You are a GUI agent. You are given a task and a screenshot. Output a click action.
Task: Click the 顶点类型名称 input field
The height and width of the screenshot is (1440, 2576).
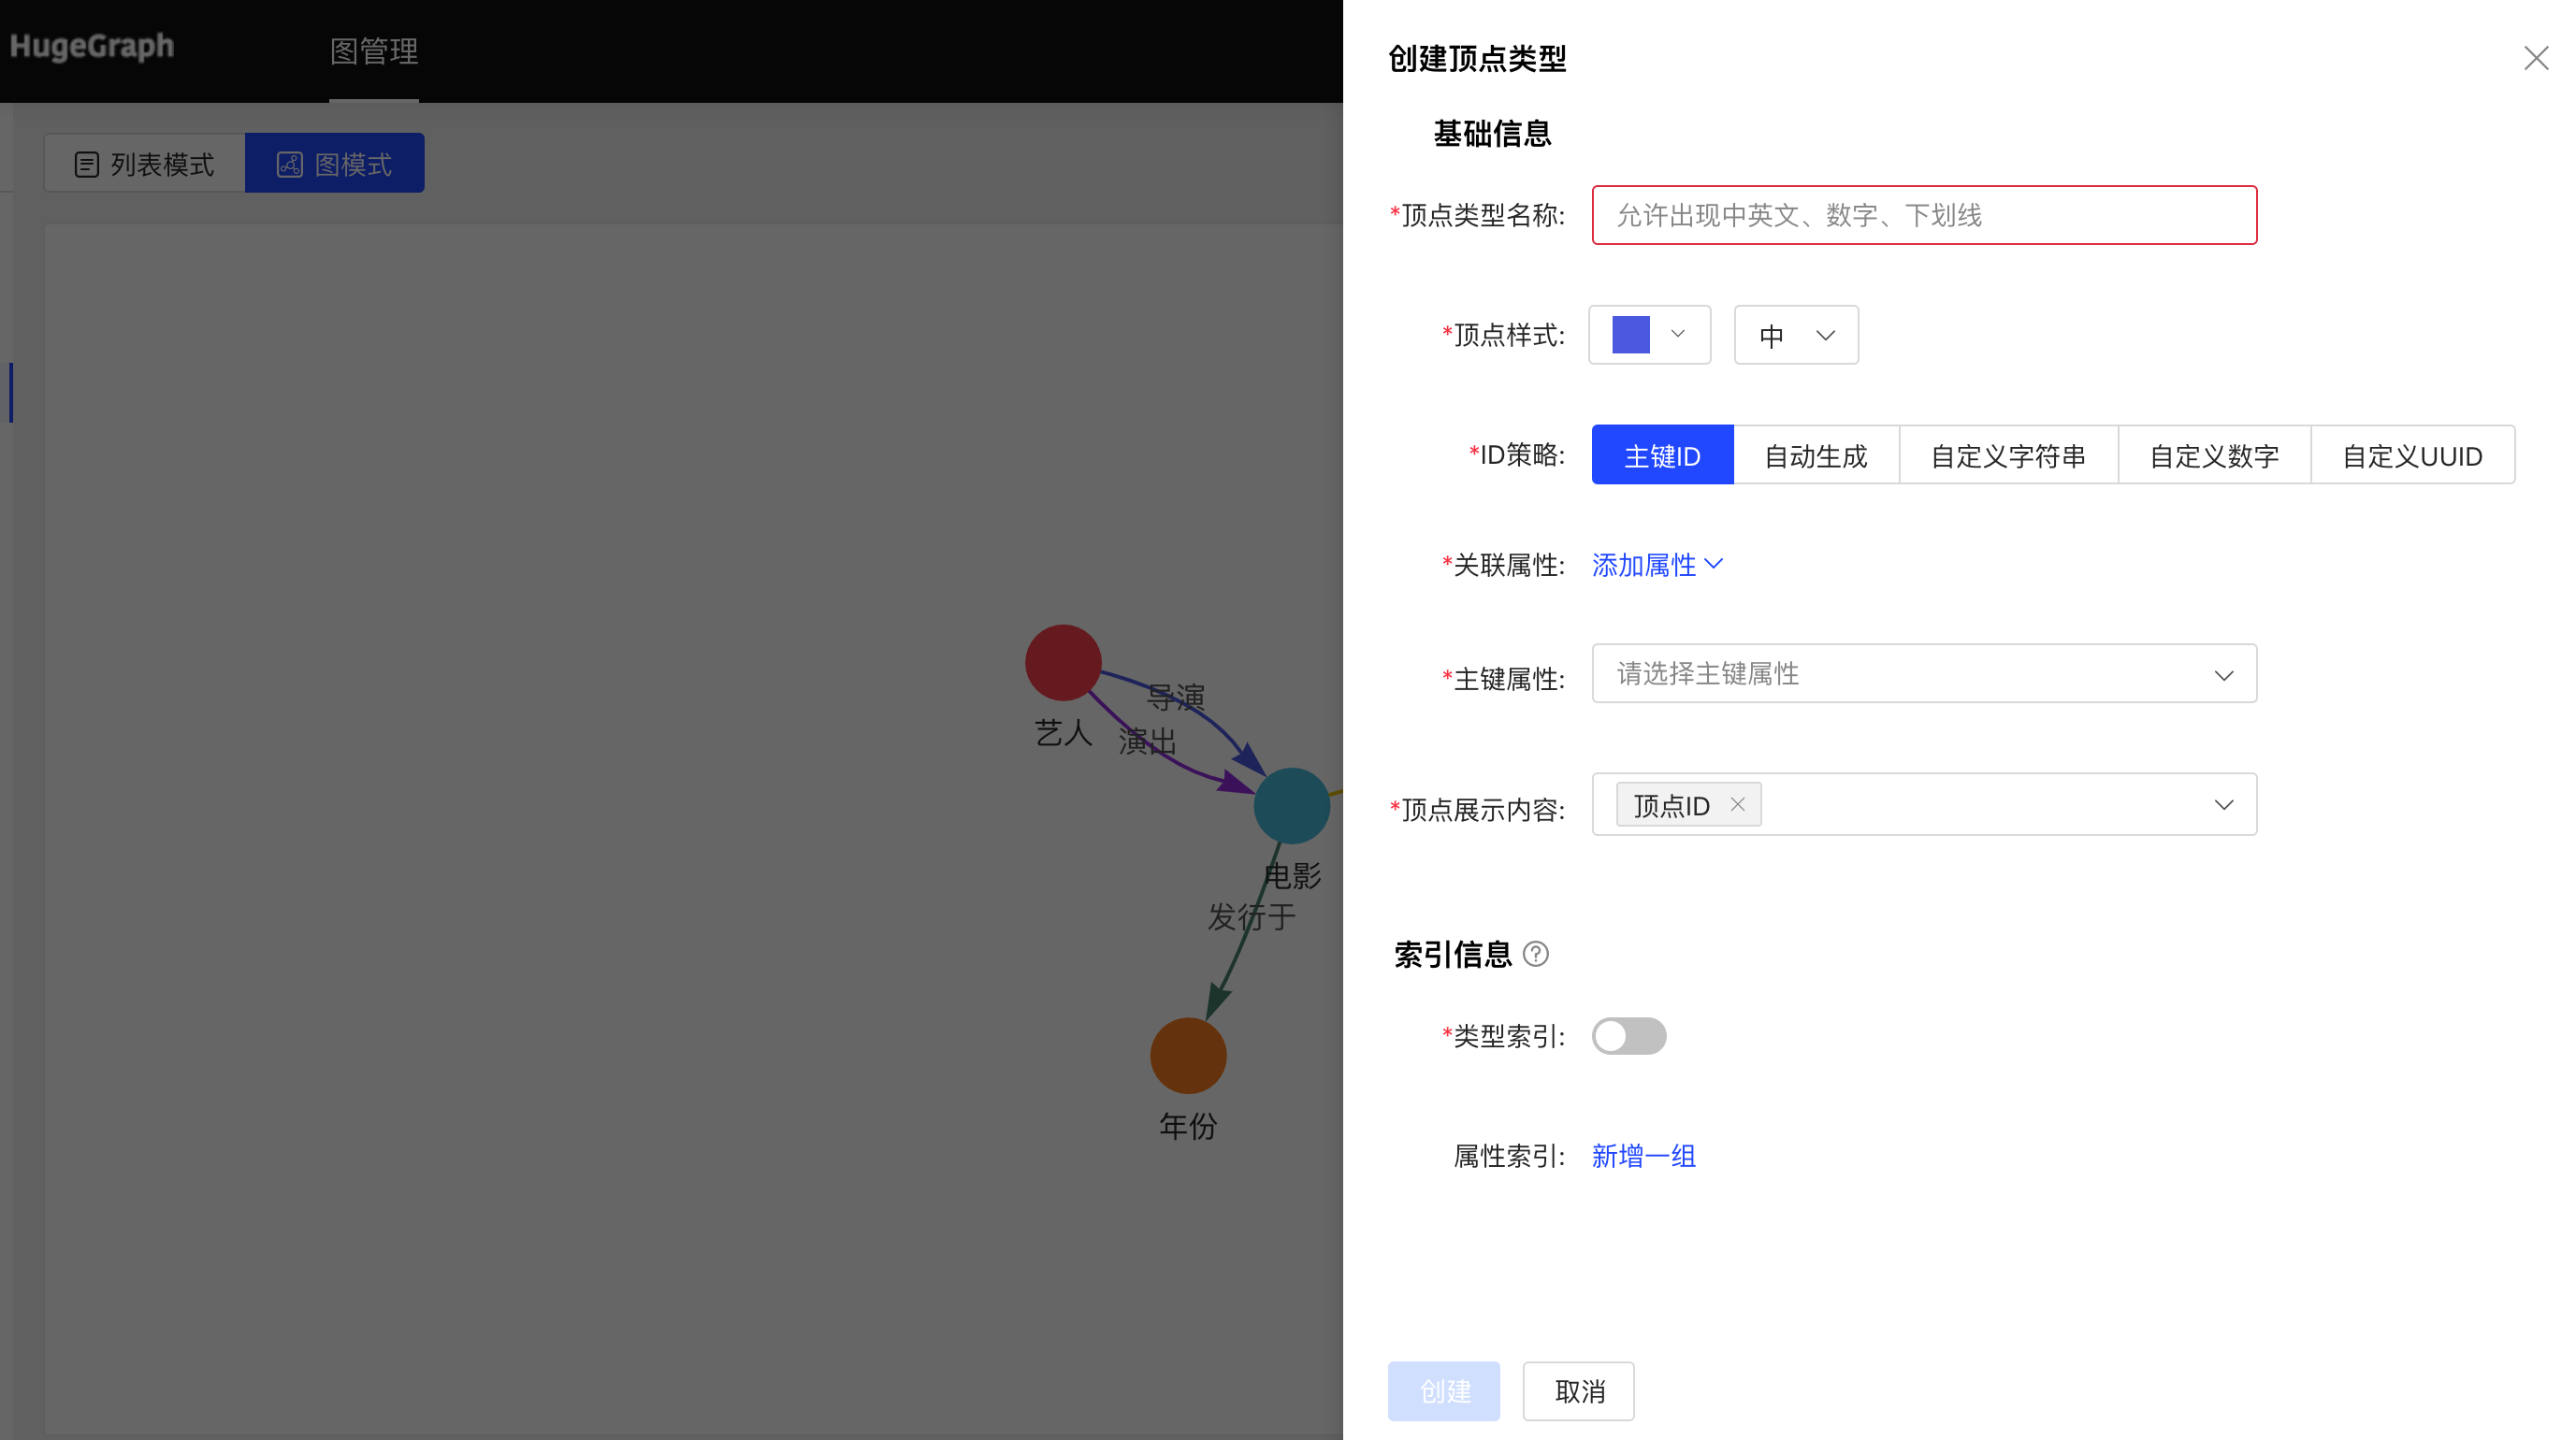coord(1923,215)
